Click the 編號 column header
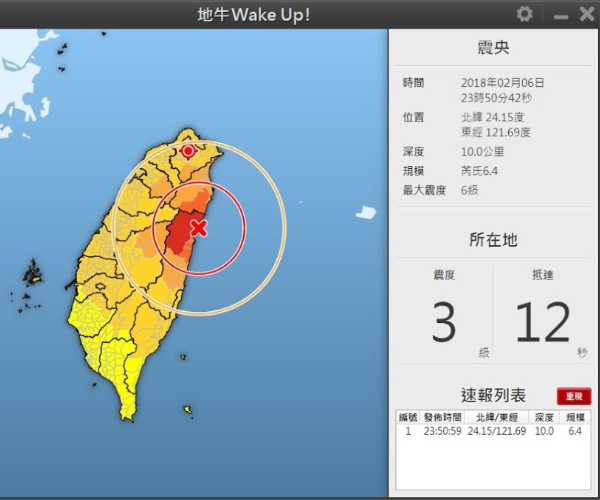 pyautogui.click(x=407, y=417)
